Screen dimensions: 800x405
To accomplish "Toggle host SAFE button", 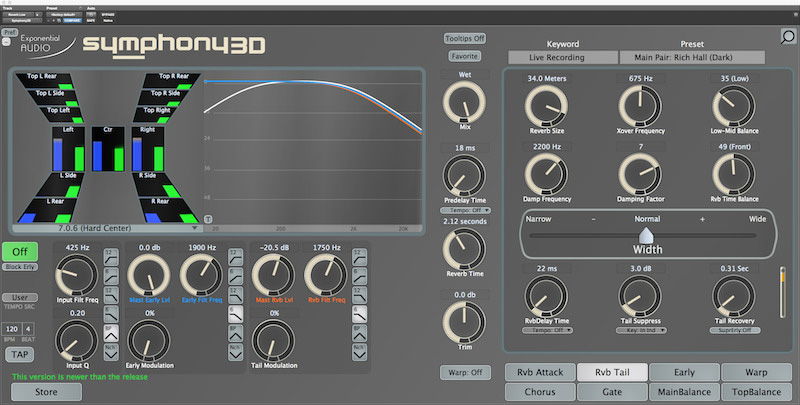I will pos(91,20).
